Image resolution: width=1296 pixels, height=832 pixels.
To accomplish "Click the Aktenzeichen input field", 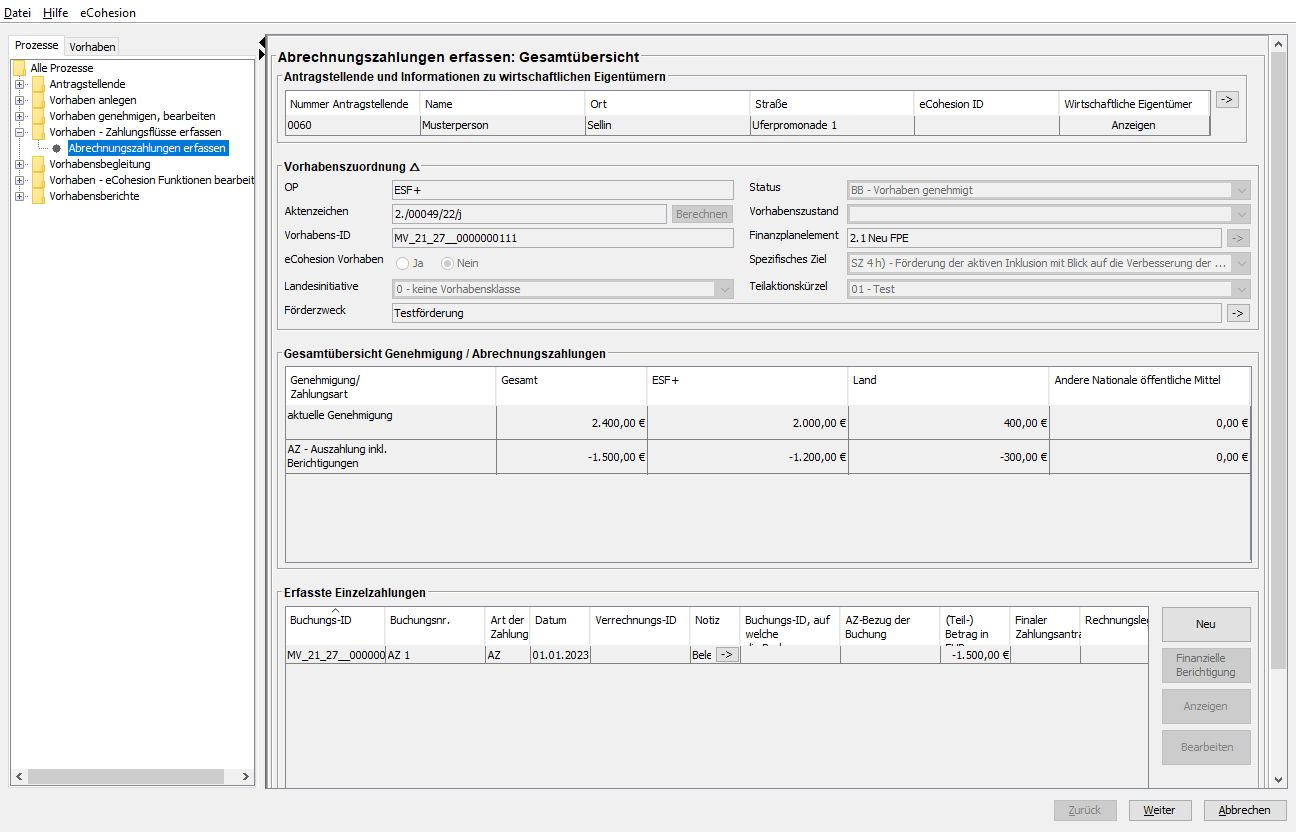I will [x=529, y=214].
